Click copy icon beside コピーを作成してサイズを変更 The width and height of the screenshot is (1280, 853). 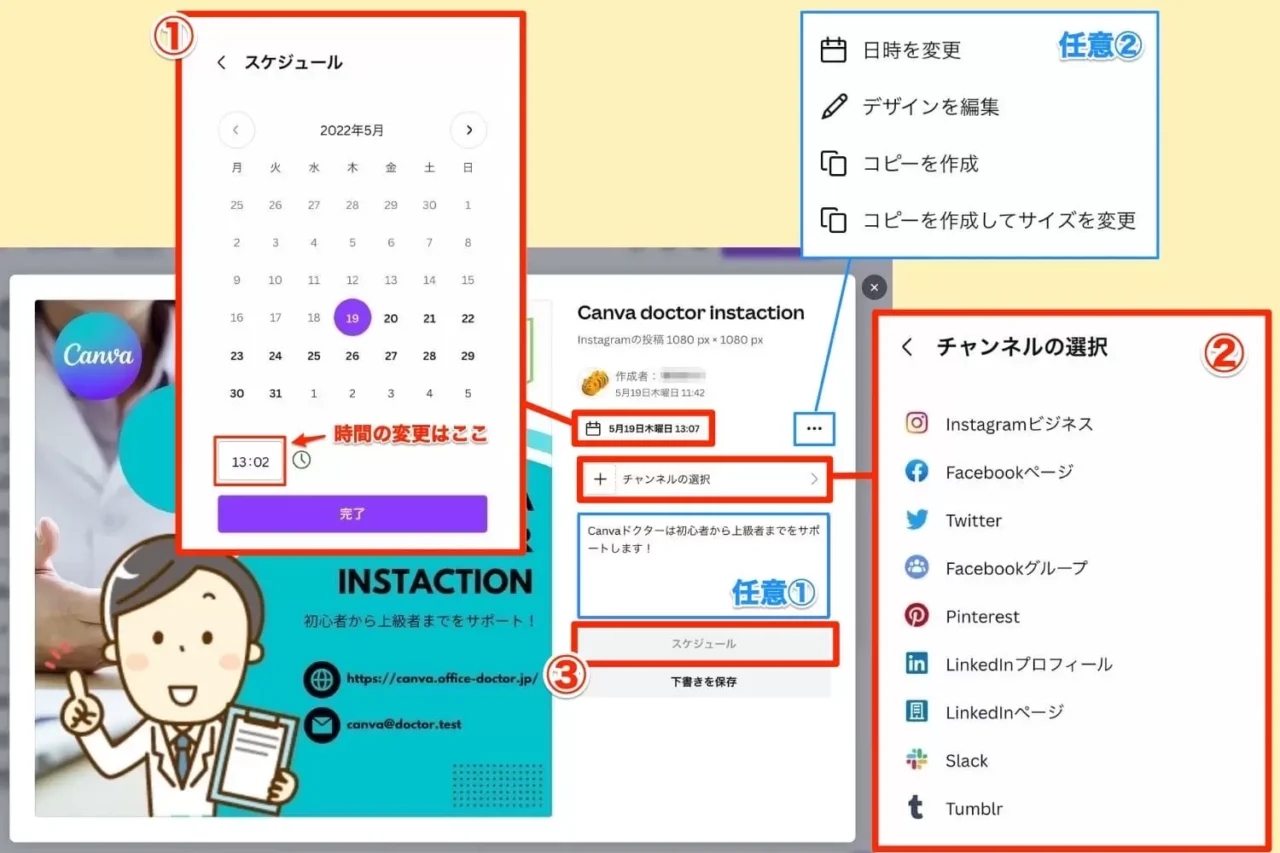point(834,220)
